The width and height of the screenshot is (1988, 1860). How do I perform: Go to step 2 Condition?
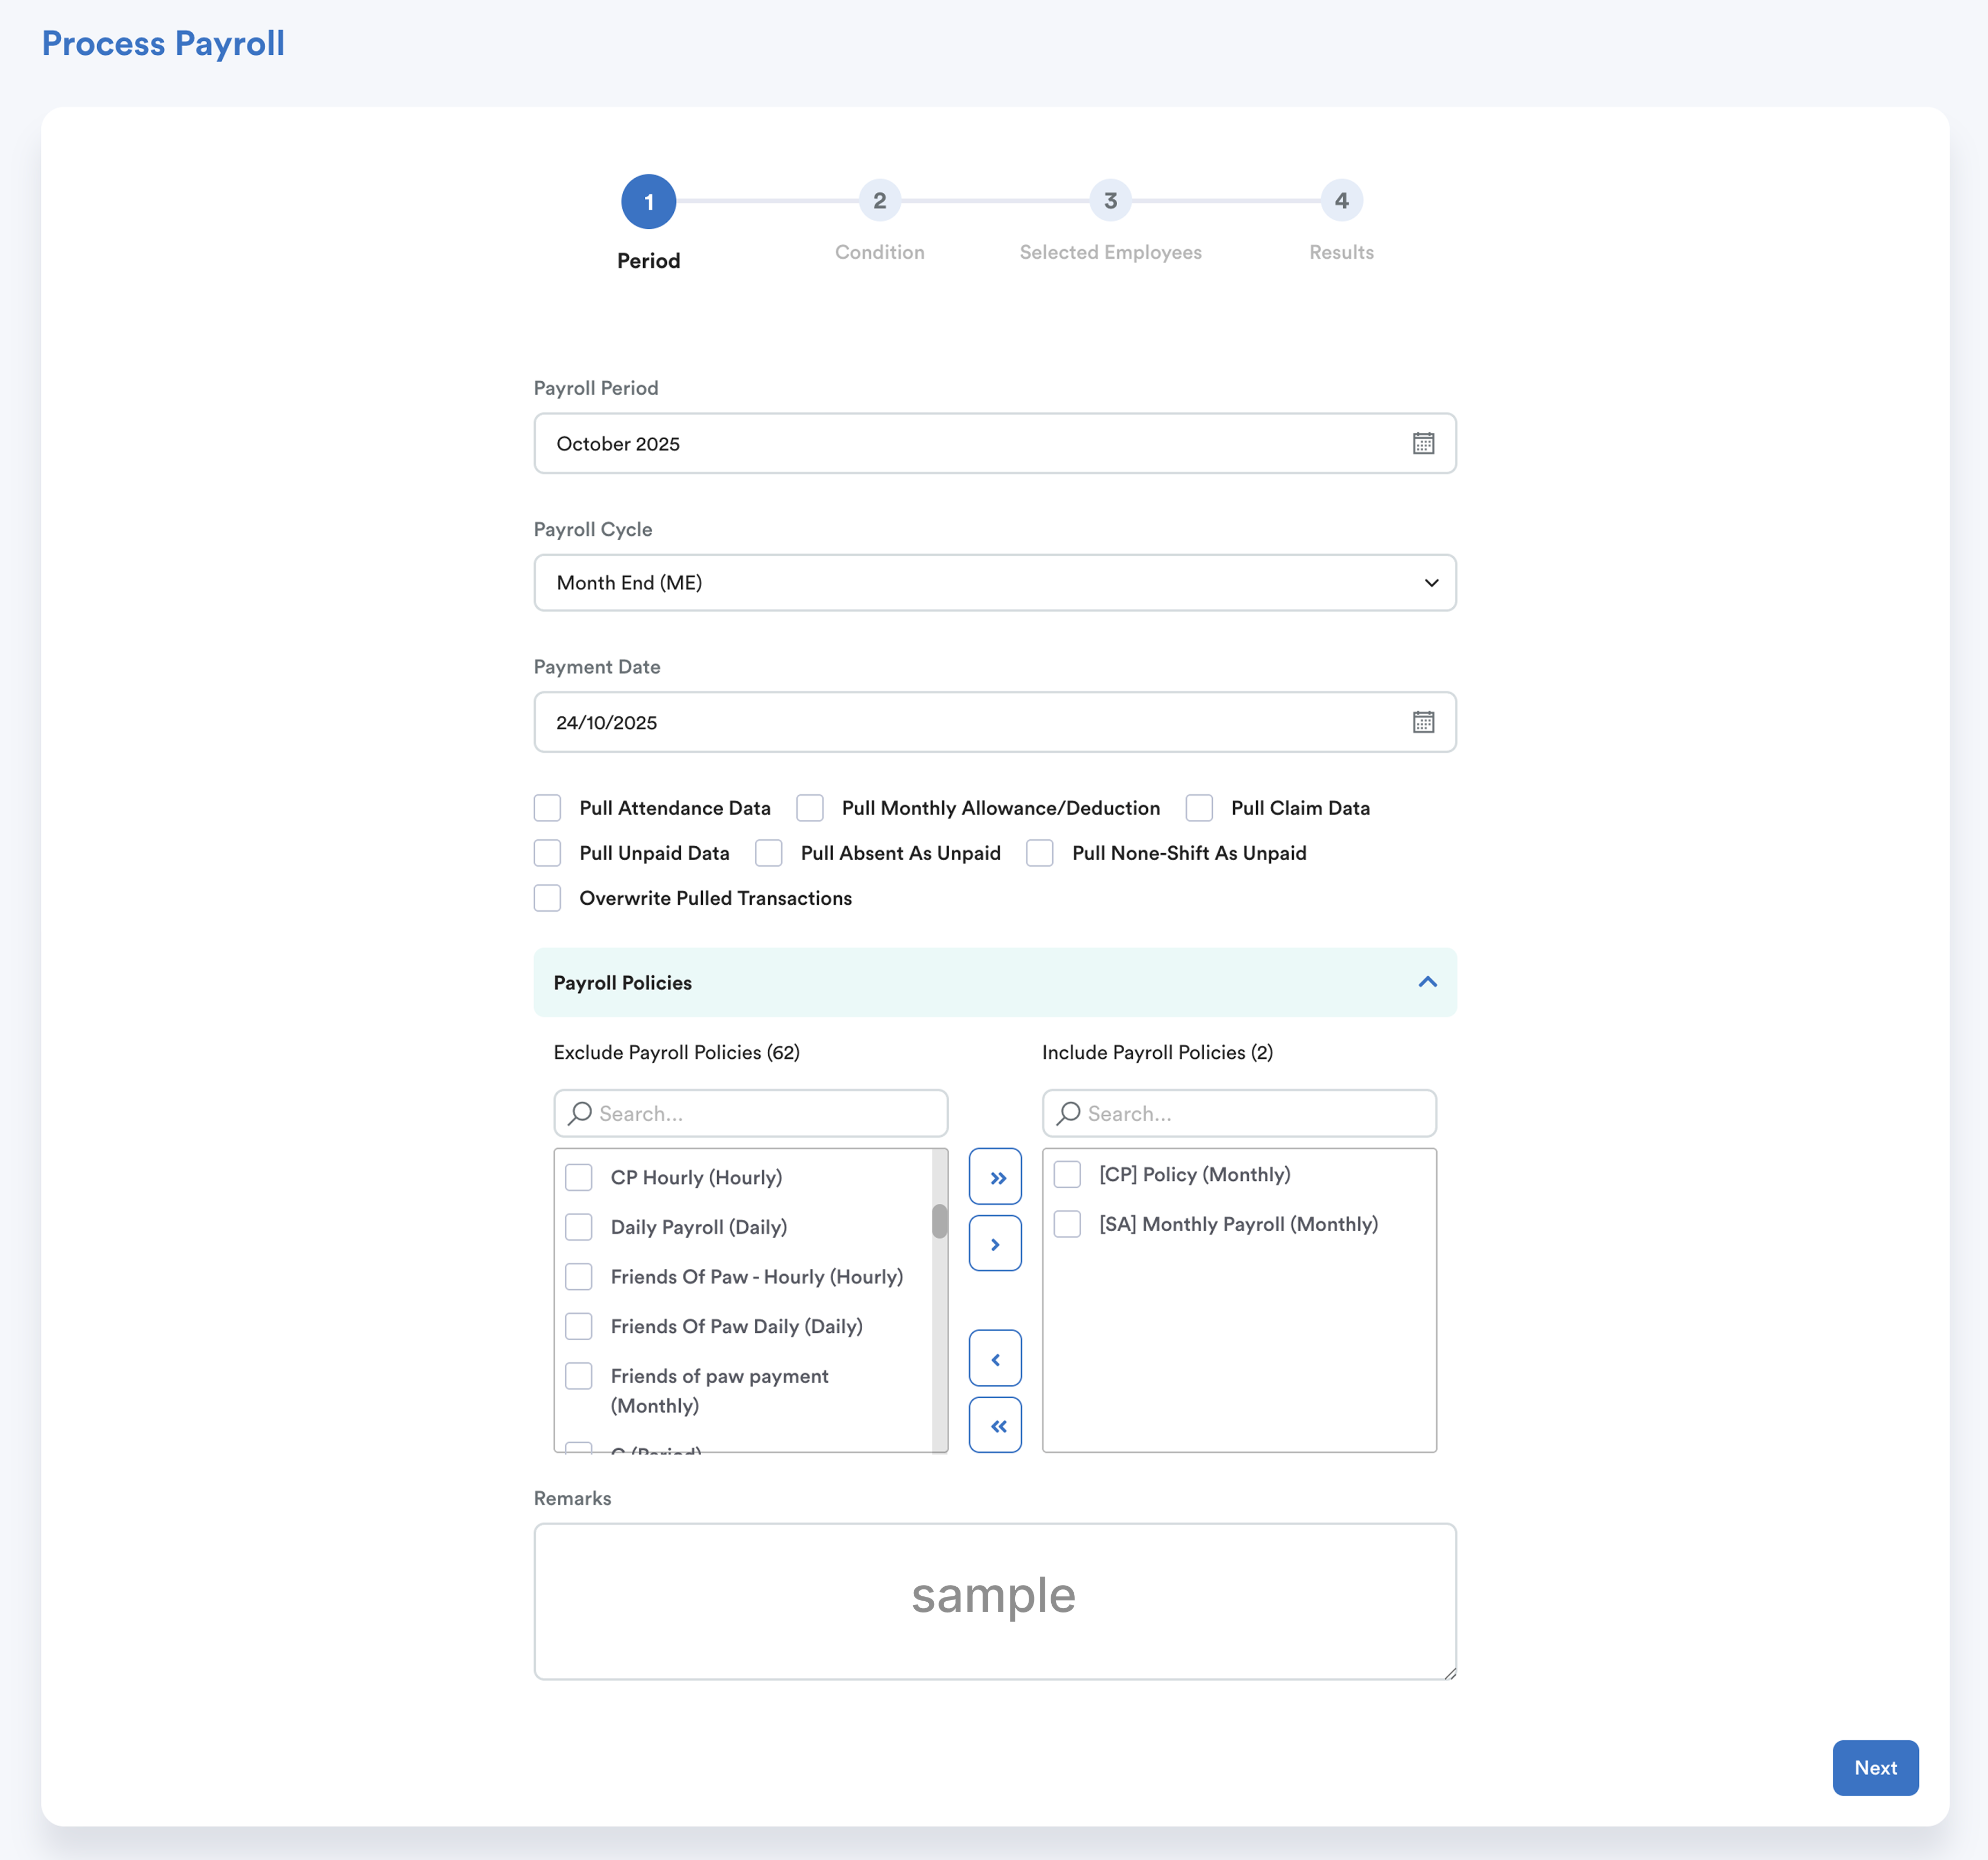point(879,201)
